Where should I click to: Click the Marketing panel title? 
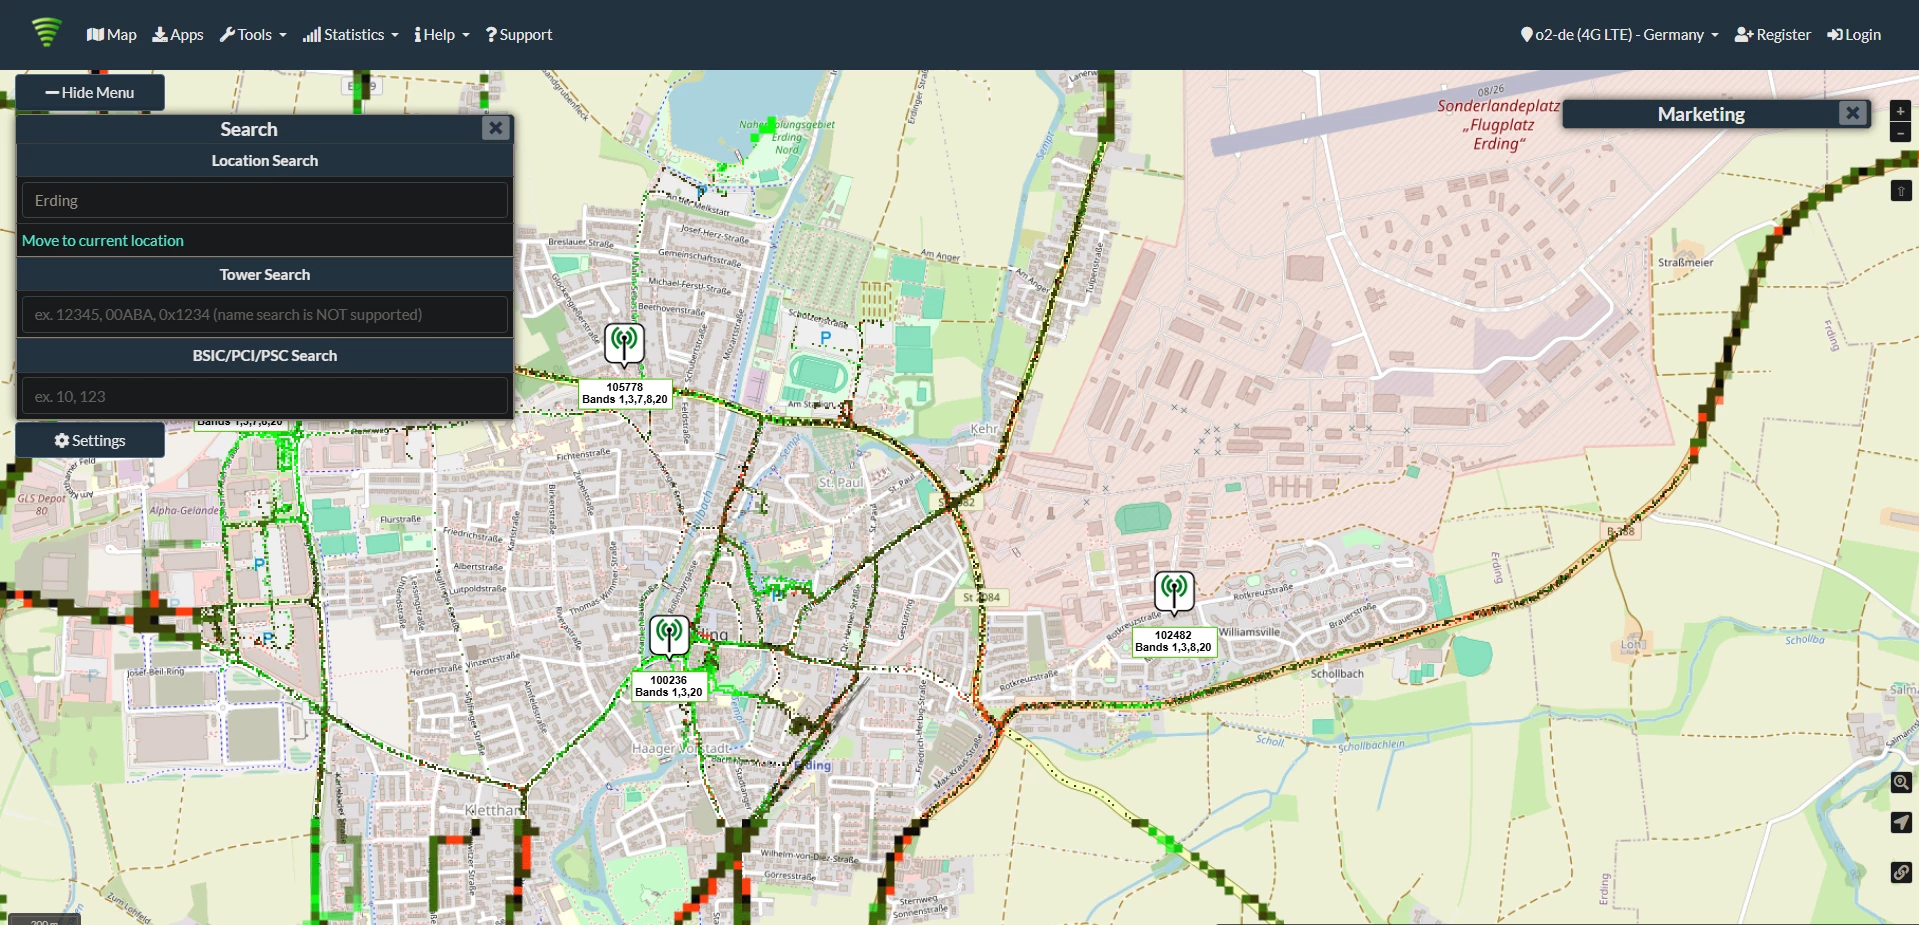tap(1700, 114)
